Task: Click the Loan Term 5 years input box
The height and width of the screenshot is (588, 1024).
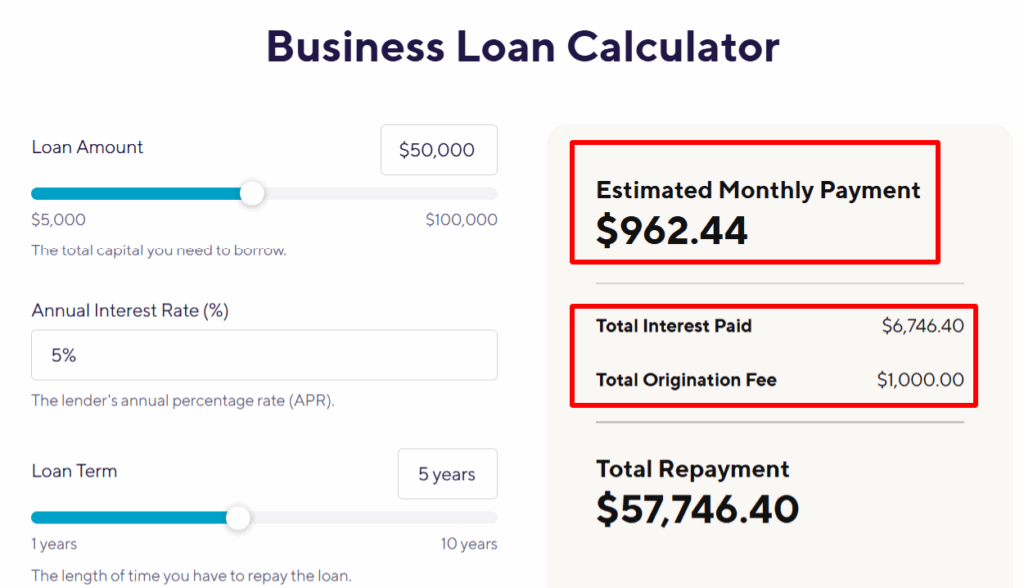Action: 447,474
